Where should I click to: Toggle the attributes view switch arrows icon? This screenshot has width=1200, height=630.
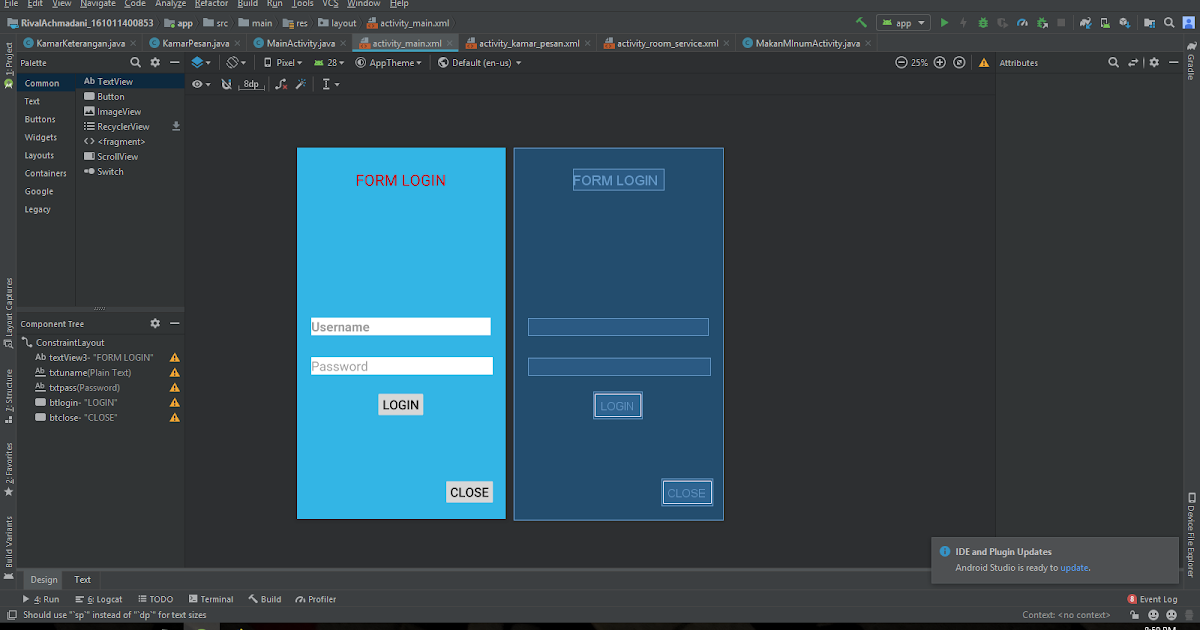point(1133,62)
